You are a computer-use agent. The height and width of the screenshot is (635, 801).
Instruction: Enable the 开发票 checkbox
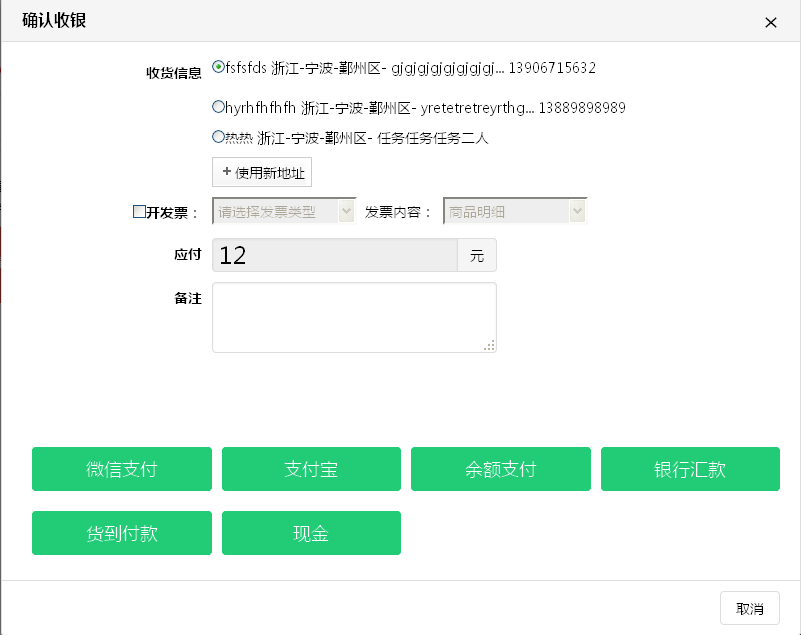coord(139,212)
